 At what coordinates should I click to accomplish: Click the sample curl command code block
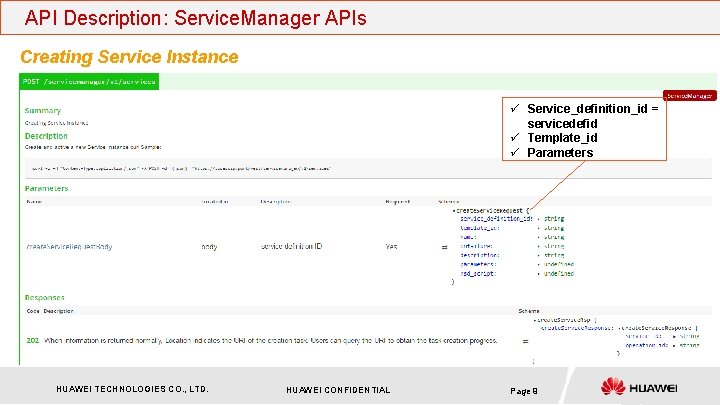(368, 169)
